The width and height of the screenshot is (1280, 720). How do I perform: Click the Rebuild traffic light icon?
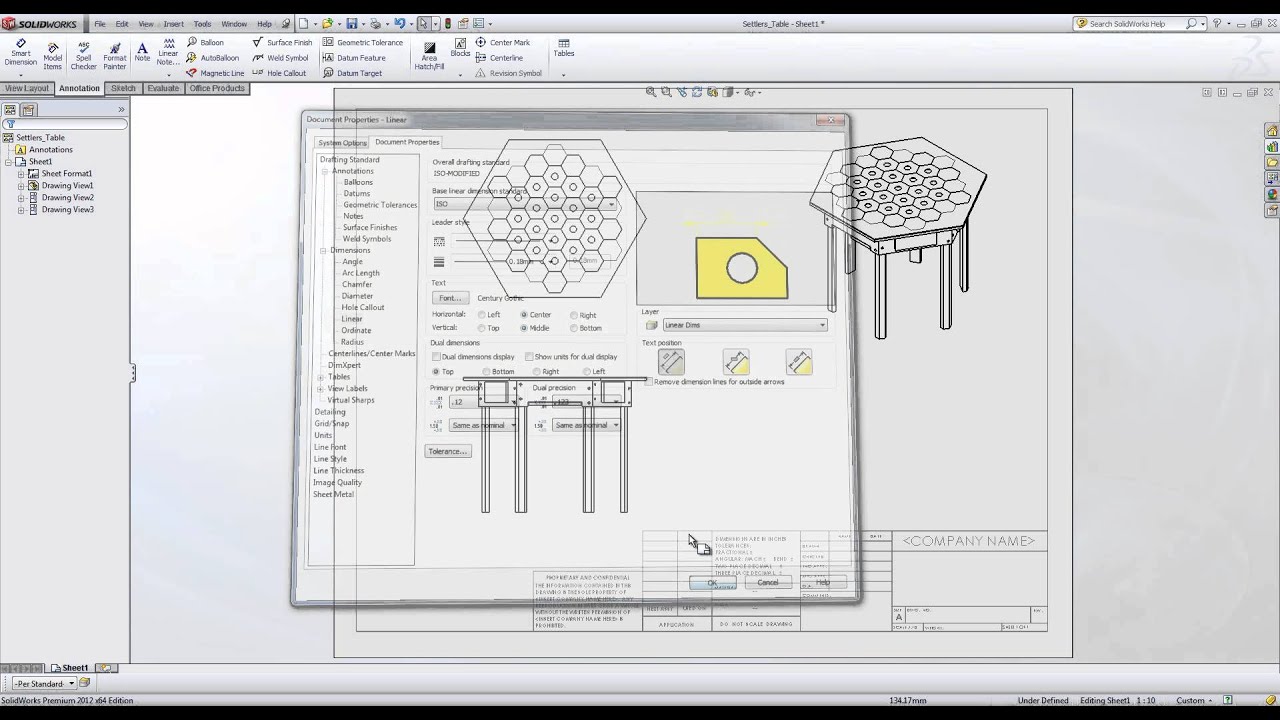(447, 23)
